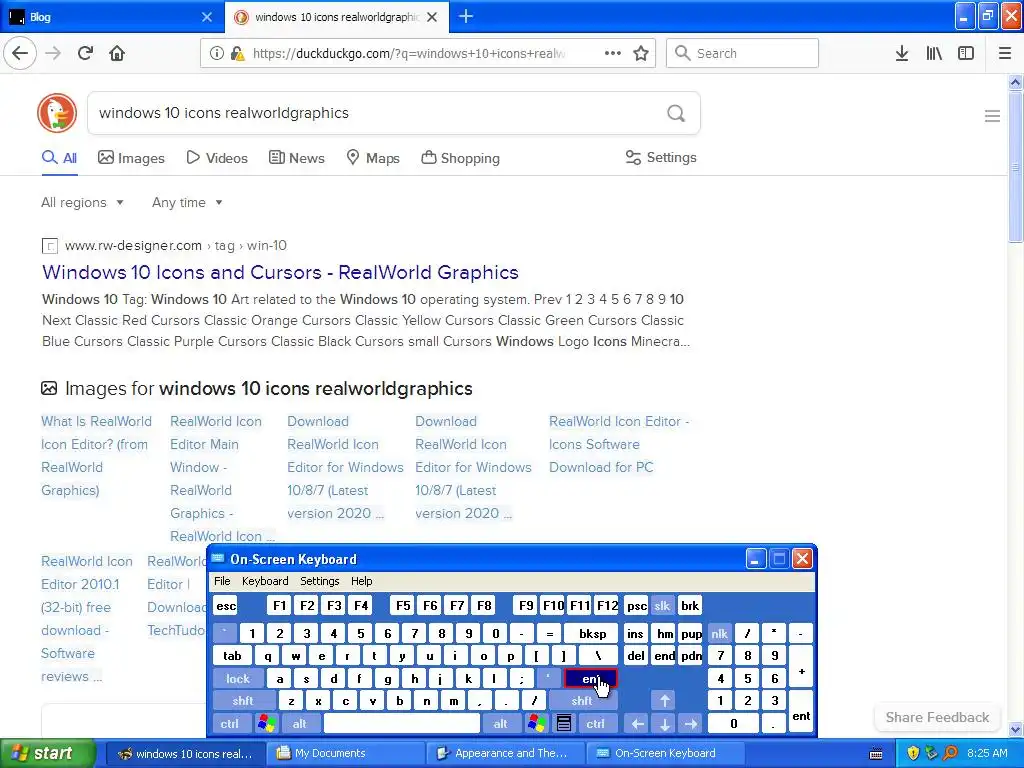The width and height of the screenshot is (1024, 768).
Task: Click the esc key on keyboard
Action: [x=226, y=605]
